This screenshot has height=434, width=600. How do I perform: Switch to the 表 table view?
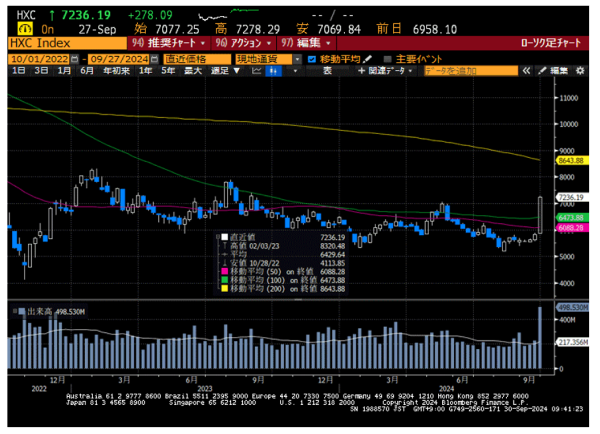(326, 72)
